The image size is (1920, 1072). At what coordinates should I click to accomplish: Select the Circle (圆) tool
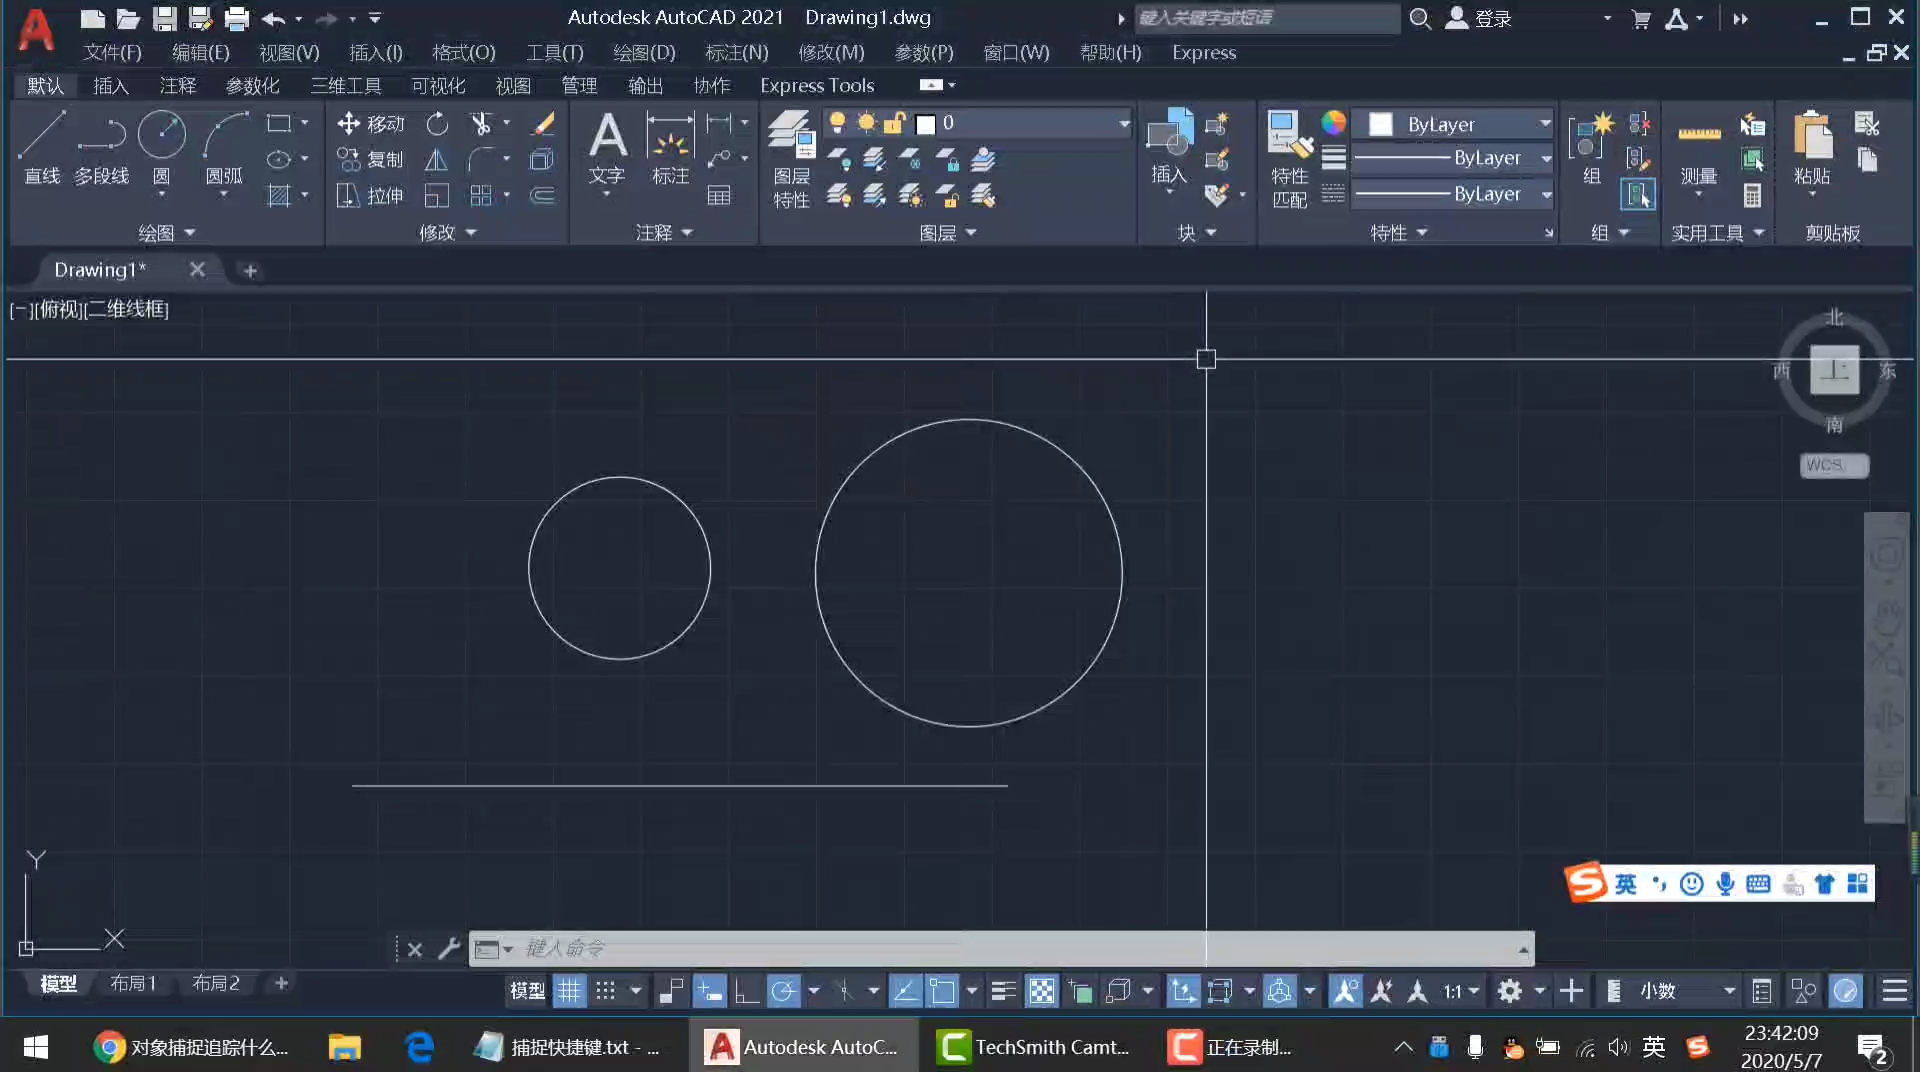click(161, 148)
